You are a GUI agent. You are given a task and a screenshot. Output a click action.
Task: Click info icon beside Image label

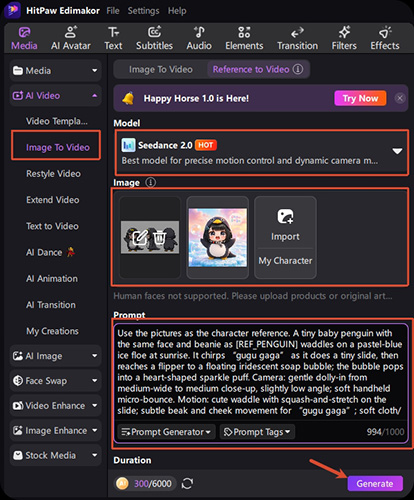151,182
